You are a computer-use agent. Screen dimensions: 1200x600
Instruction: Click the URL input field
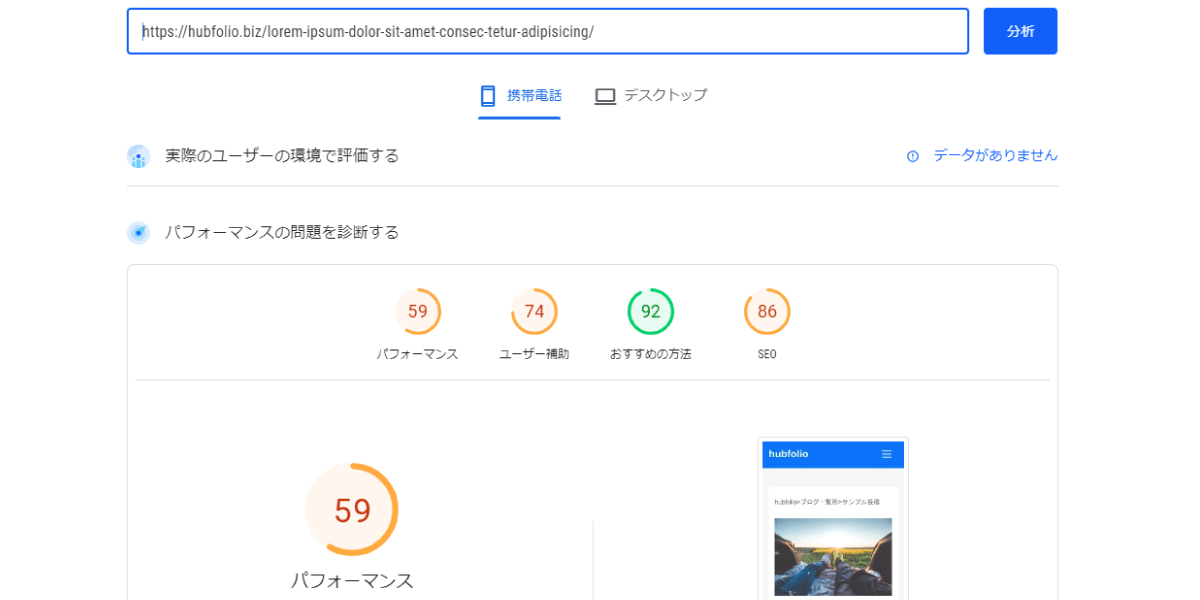click(548, 31)
